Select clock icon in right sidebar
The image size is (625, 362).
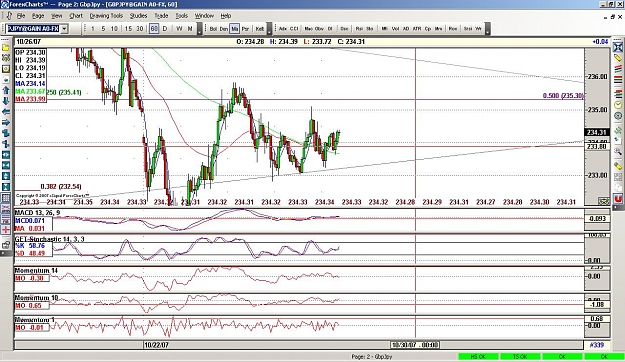coord(617,105)
